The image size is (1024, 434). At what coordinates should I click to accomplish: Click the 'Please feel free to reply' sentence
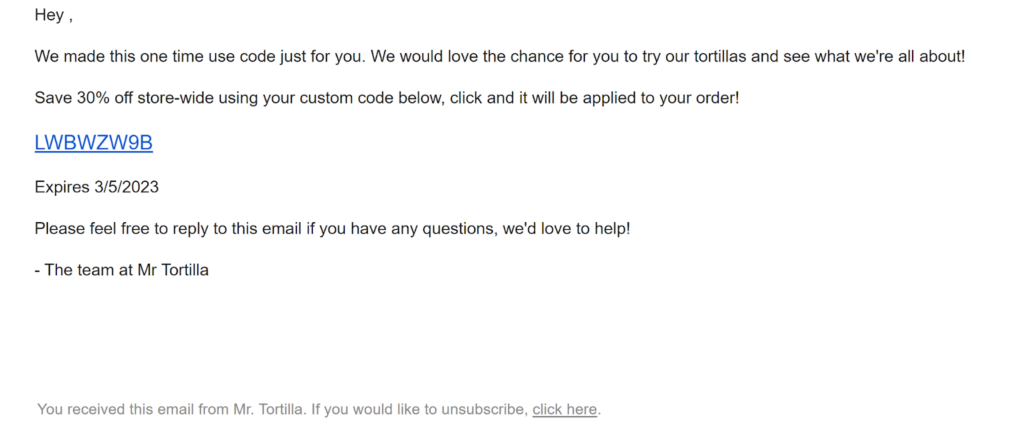332,229
